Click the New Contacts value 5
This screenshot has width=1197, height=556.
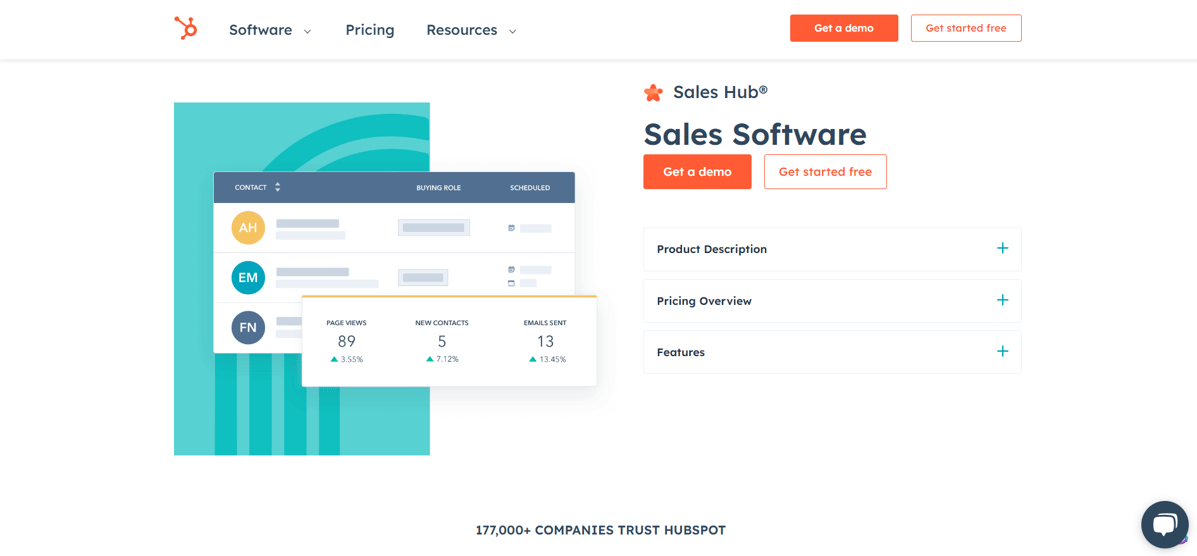click(442, 341)
